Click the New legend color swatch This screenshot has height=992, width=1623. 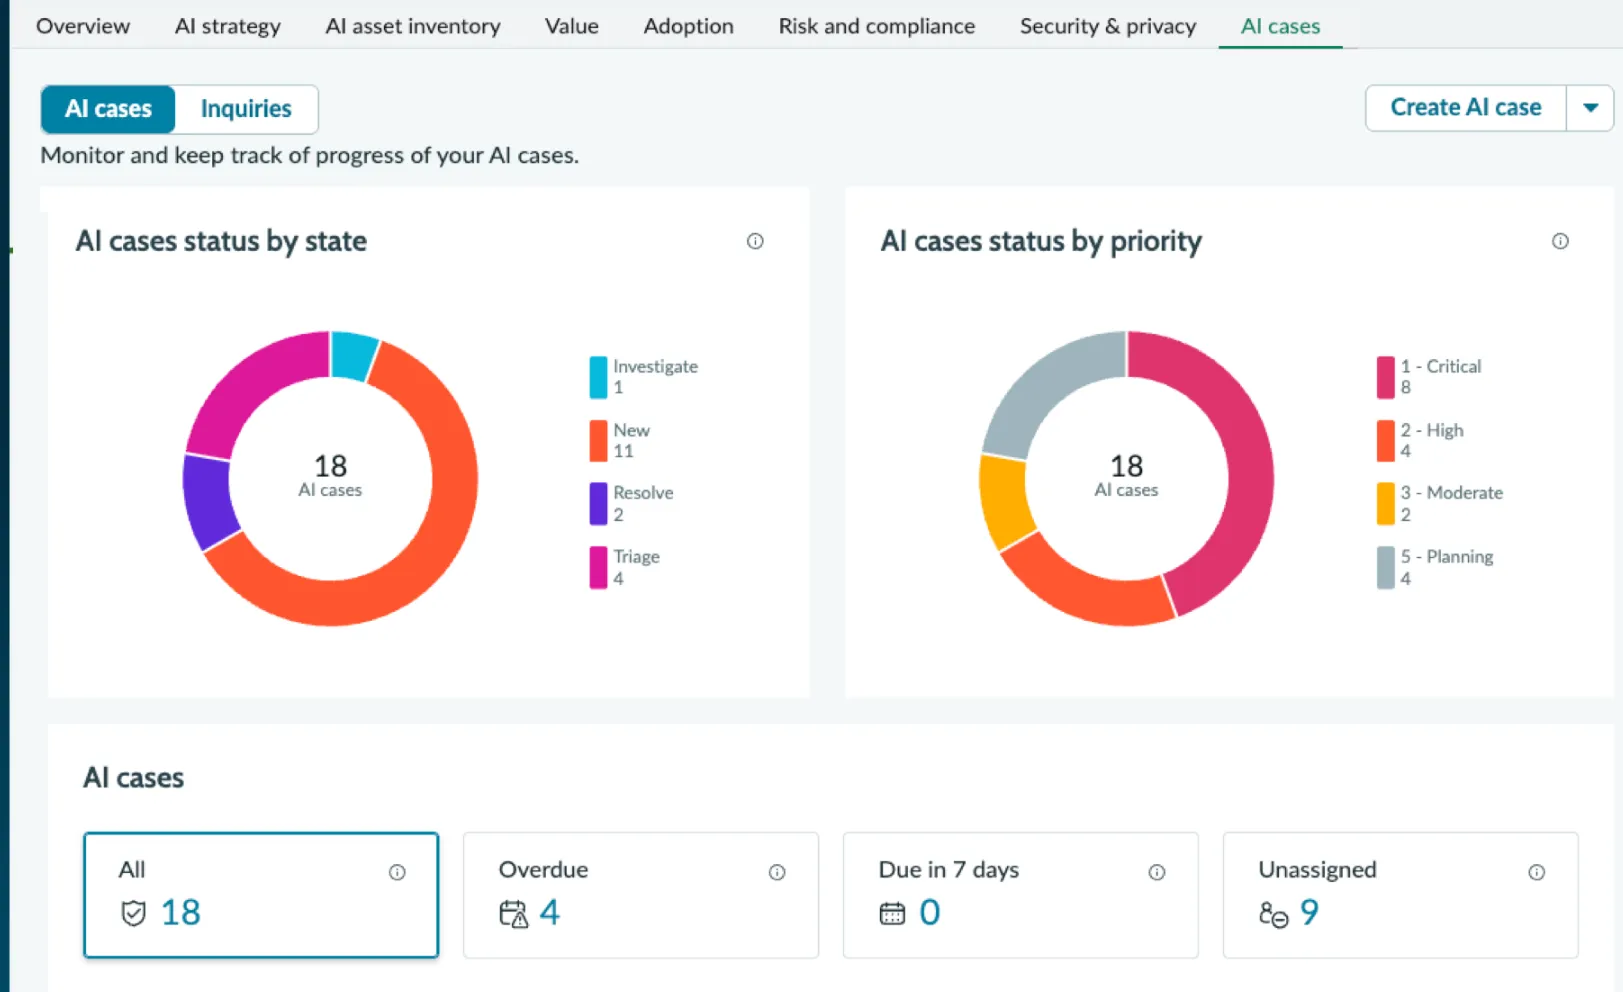[x=598, y=441]
